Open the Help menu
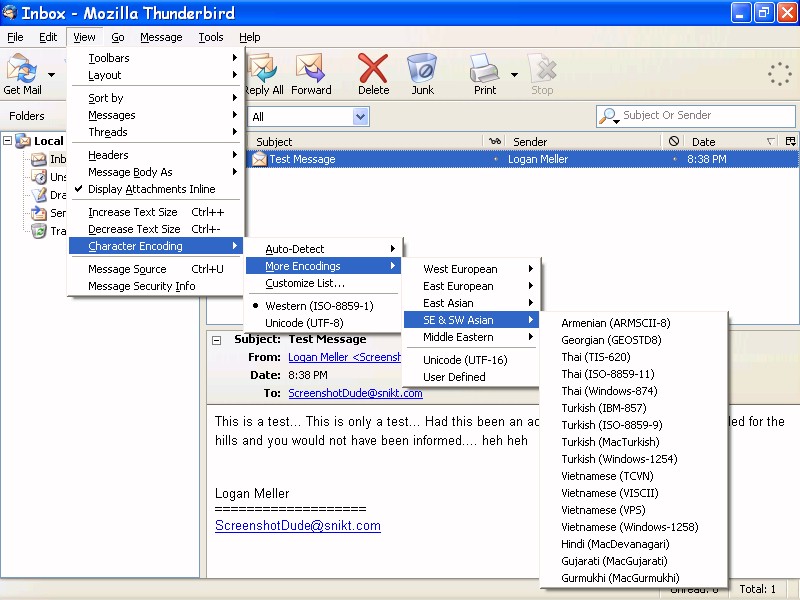 point(249,37)
